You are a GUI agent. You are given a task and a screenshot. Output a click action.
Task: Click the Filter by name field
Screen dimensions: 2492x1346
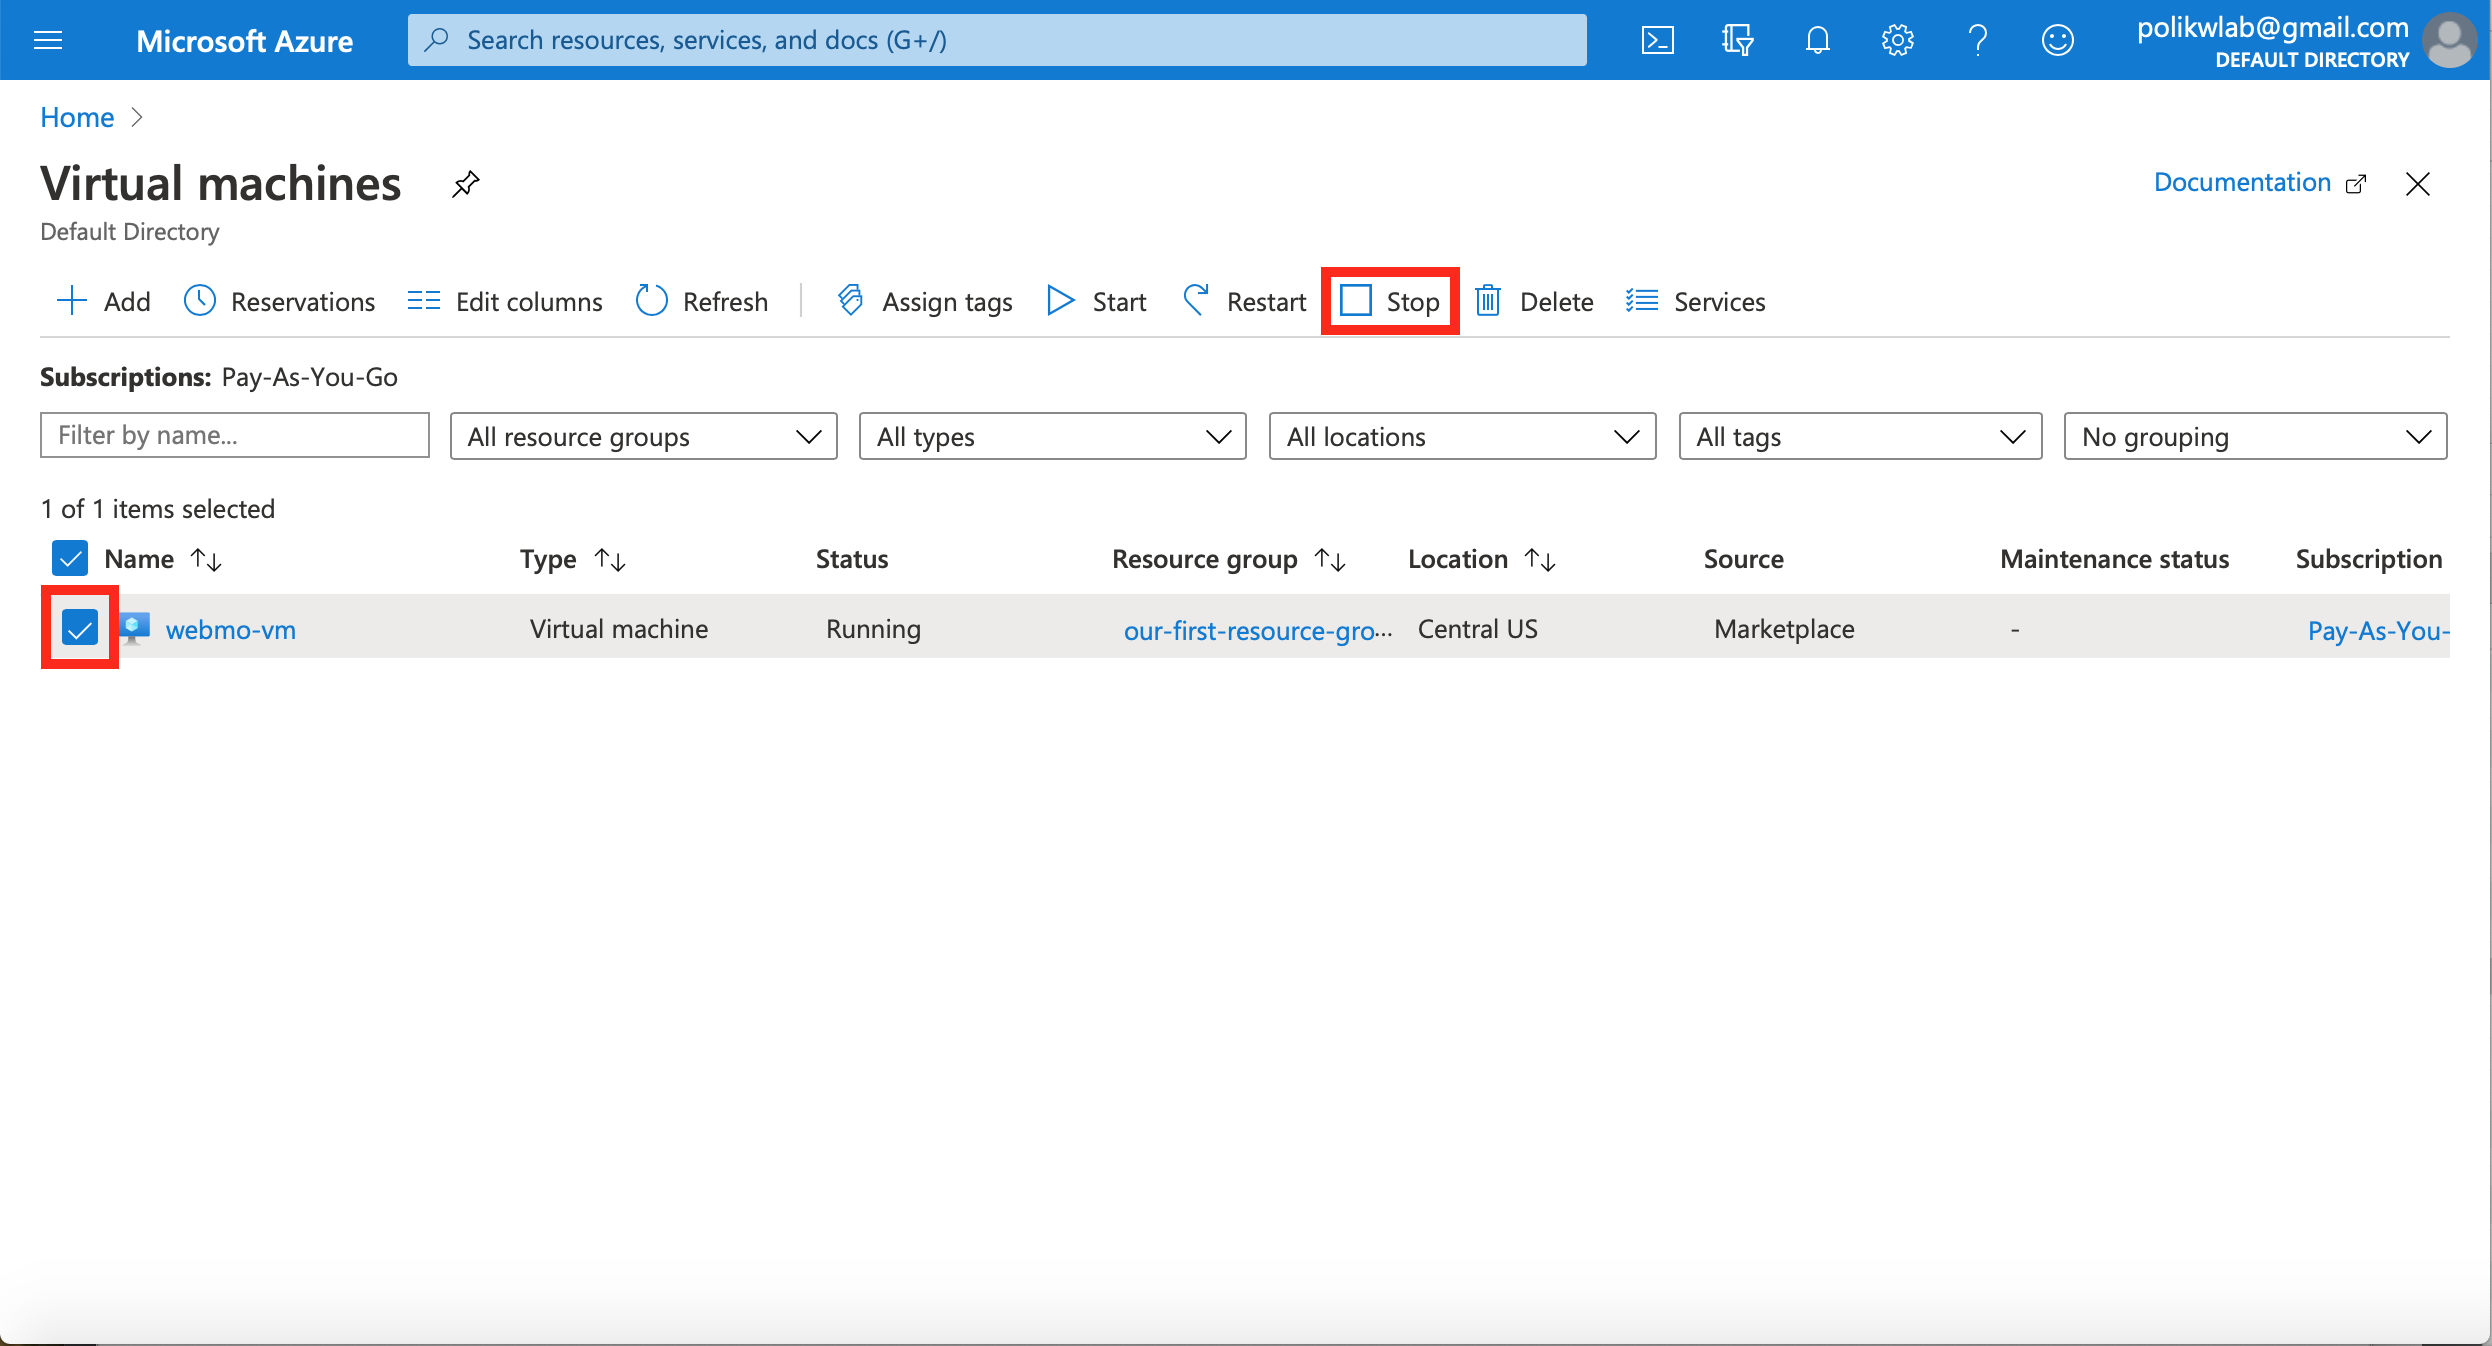[x=234, y=435]
